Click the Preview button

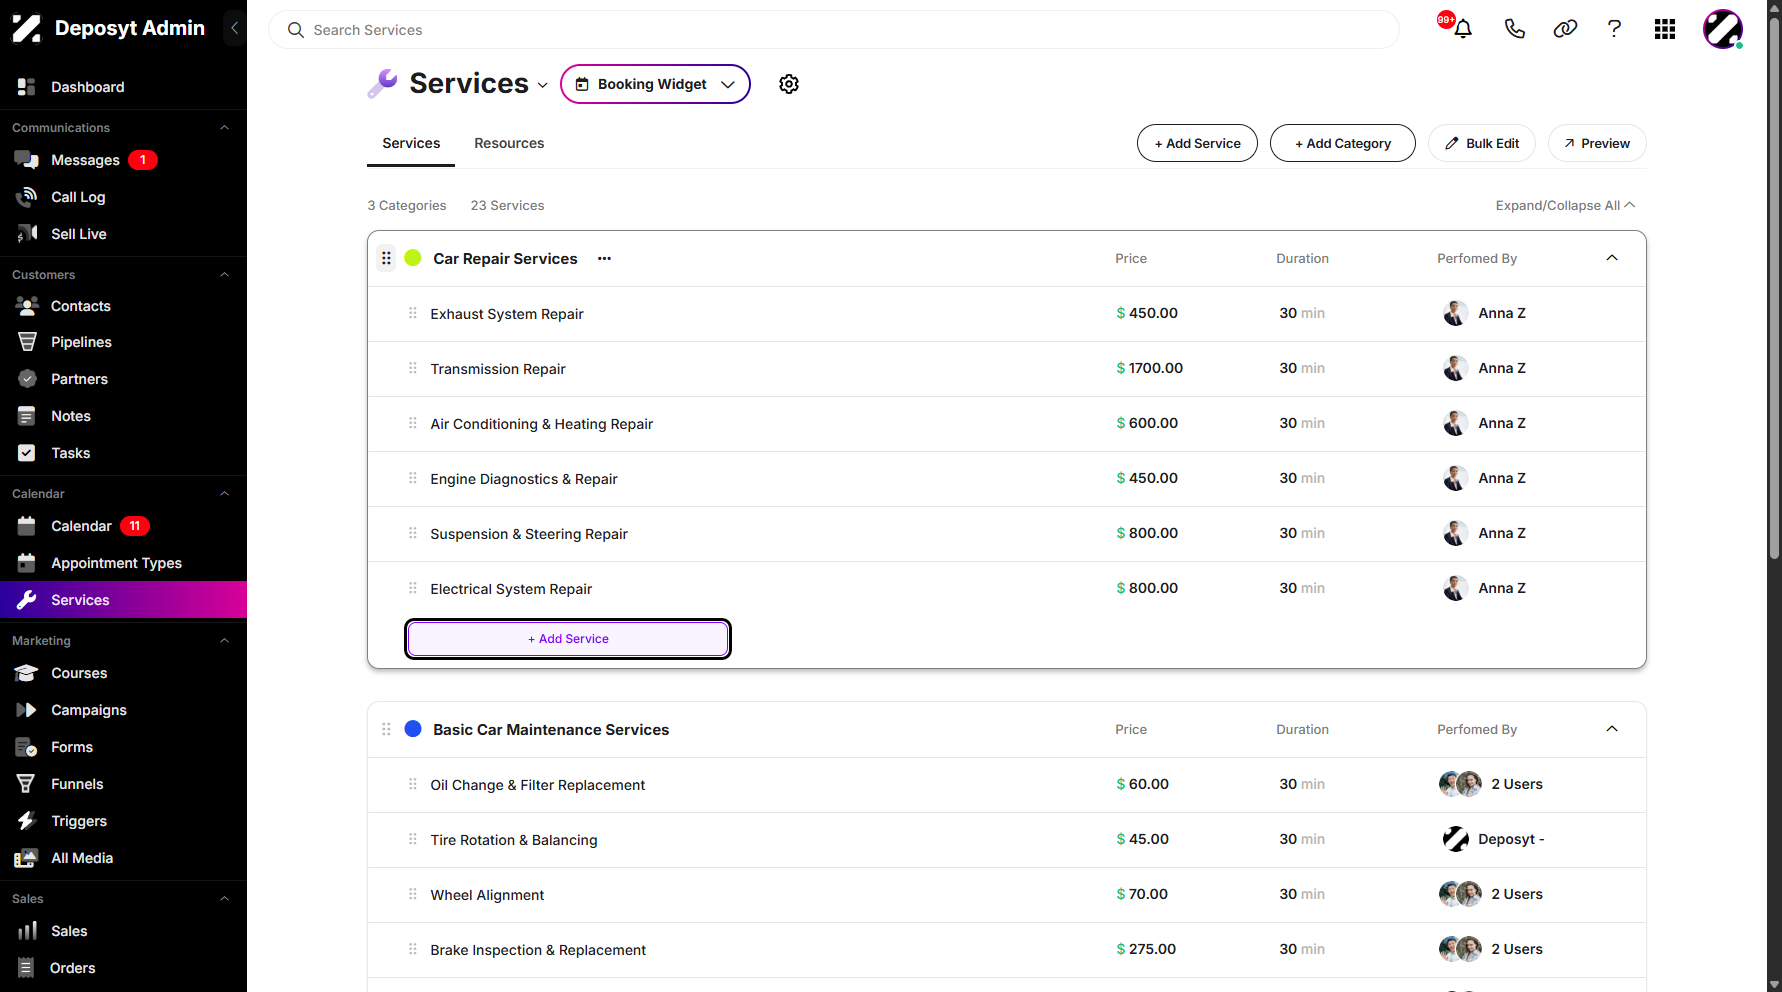[x=1597, y=143]
